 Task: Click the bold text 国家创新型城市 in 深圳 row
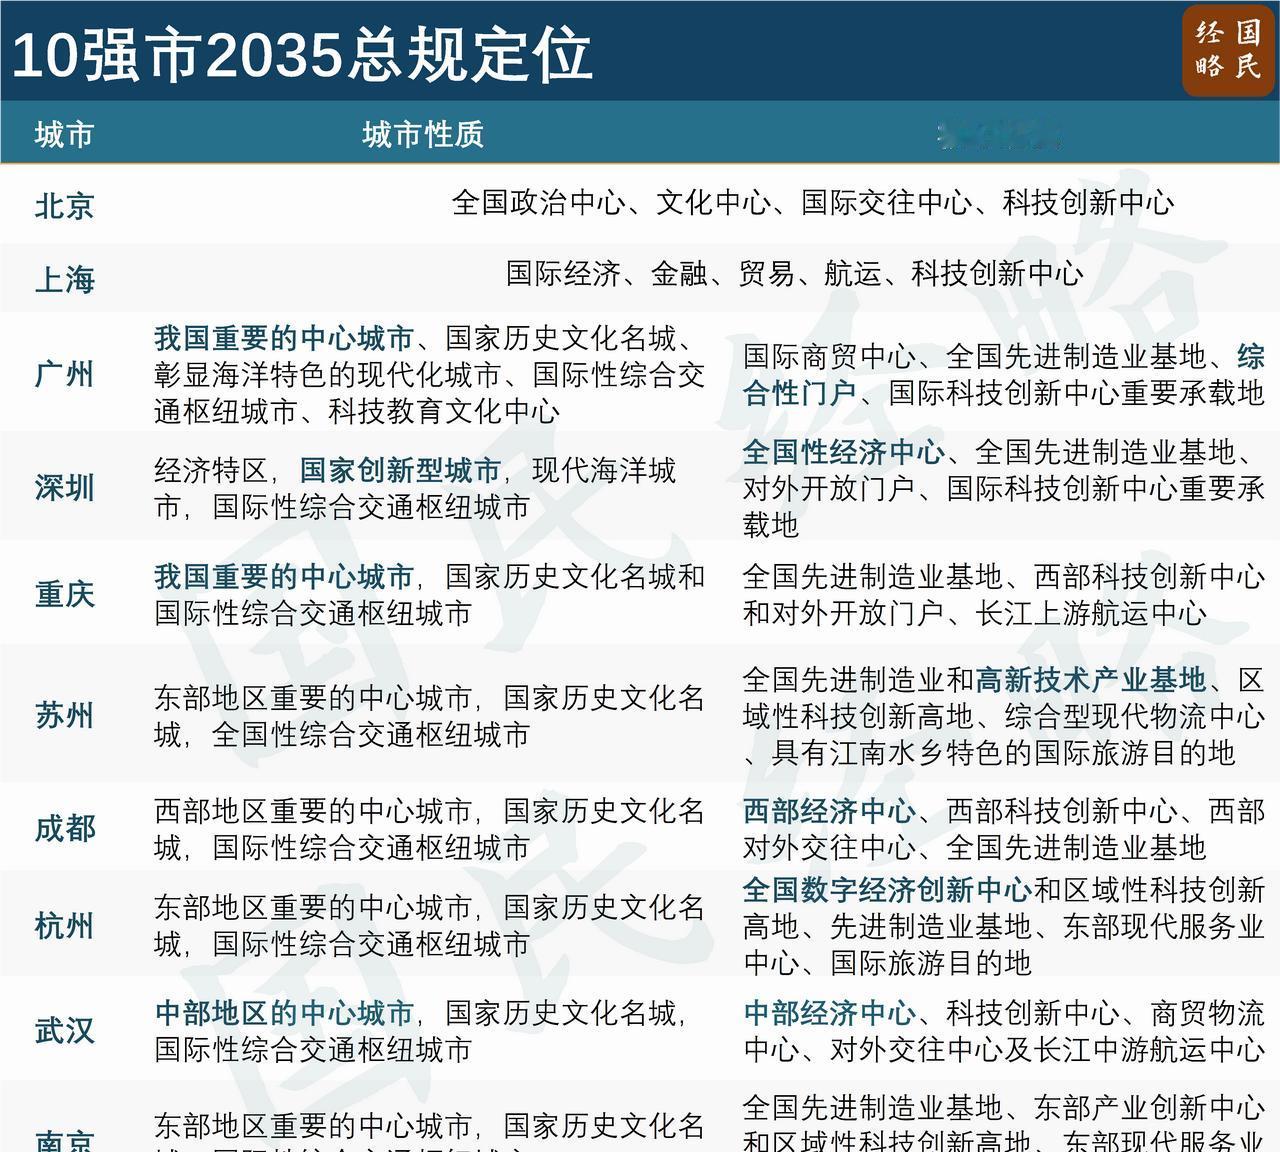coord(399,467)
